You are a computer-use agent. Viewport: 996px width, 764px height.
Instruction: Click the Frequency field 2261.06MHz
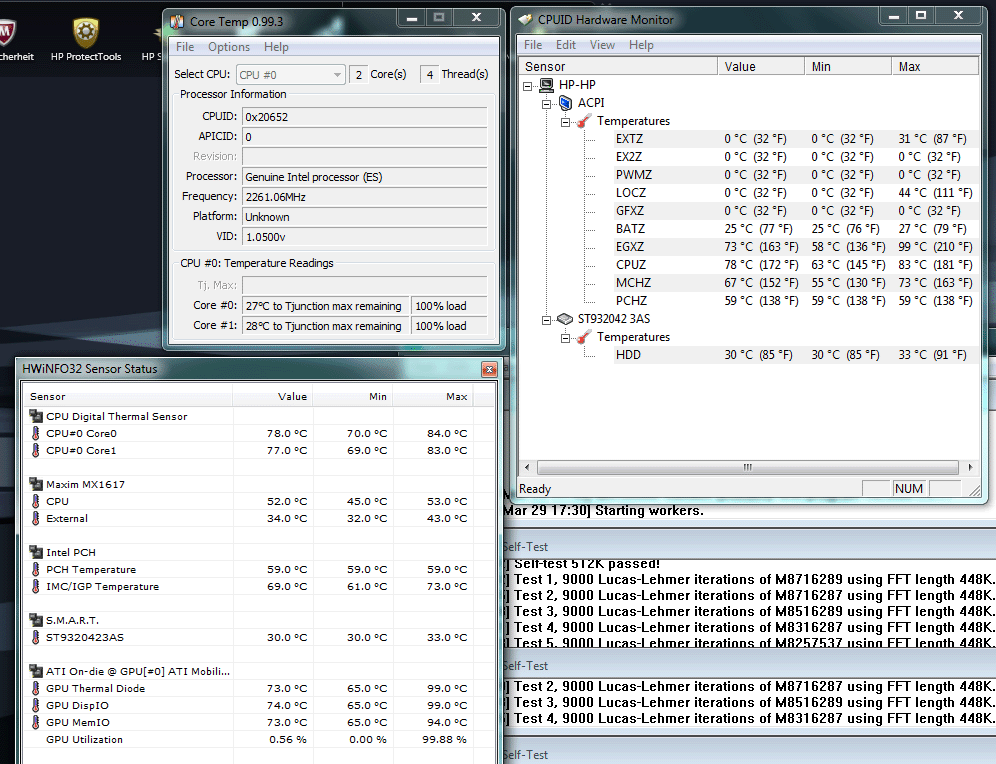pos(365,197)
